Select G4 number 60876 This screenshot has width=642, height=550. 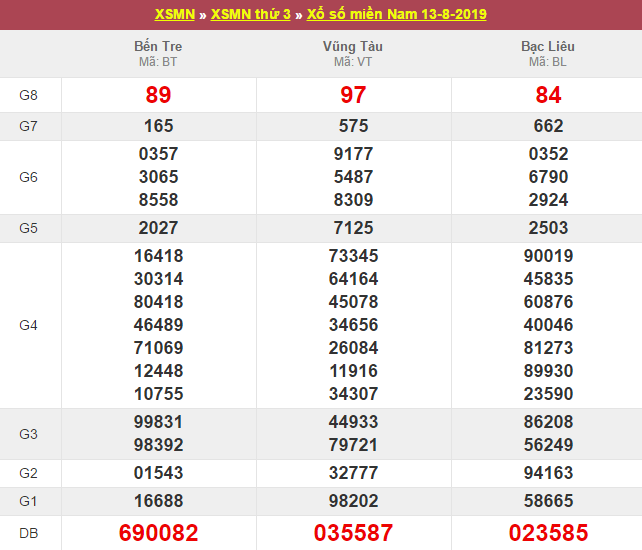[x=548, y=302]
